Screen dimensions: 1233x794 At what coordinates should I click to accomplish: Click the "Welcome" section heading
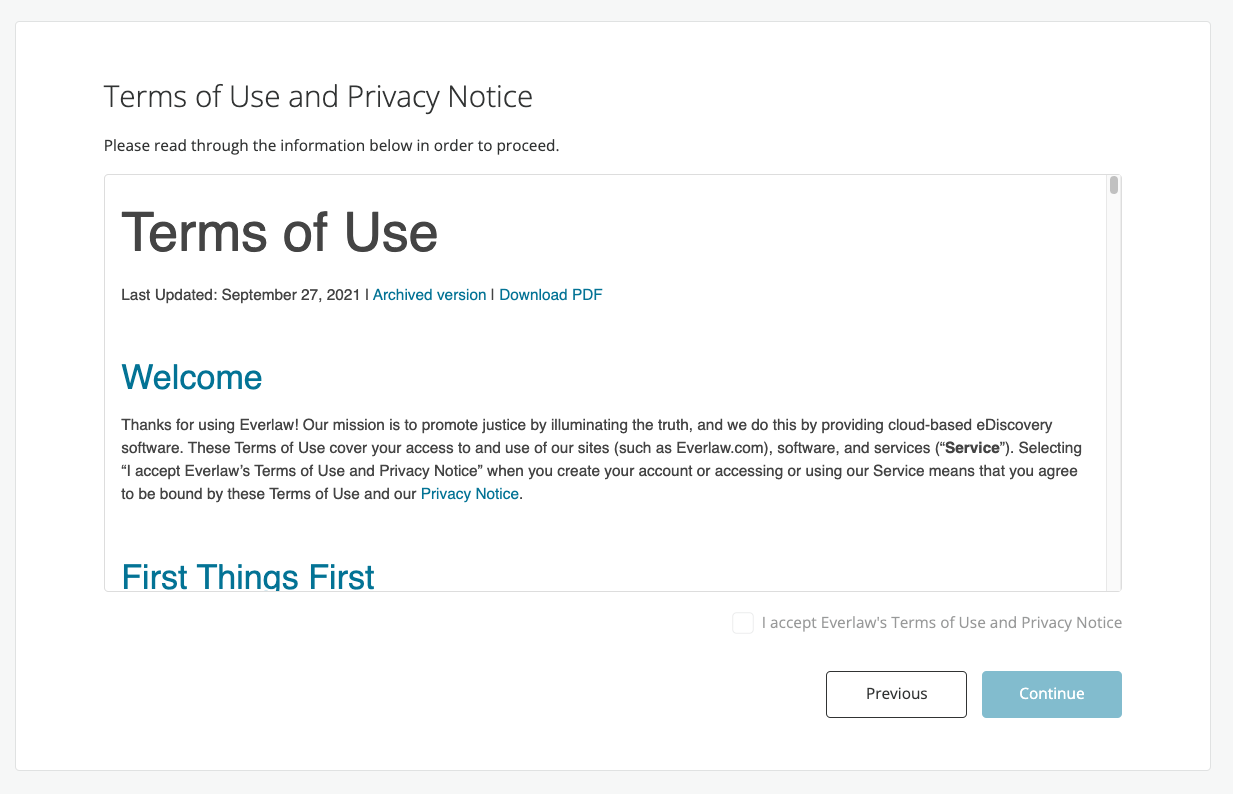coord(192,377)
